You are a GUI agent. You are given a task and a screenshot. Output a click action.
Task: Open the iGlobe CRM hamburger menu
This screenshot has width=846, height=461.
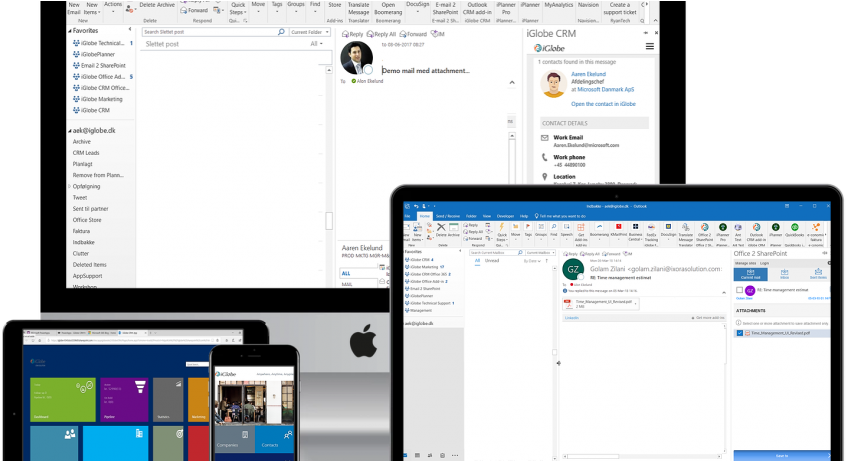click(649, 47)
